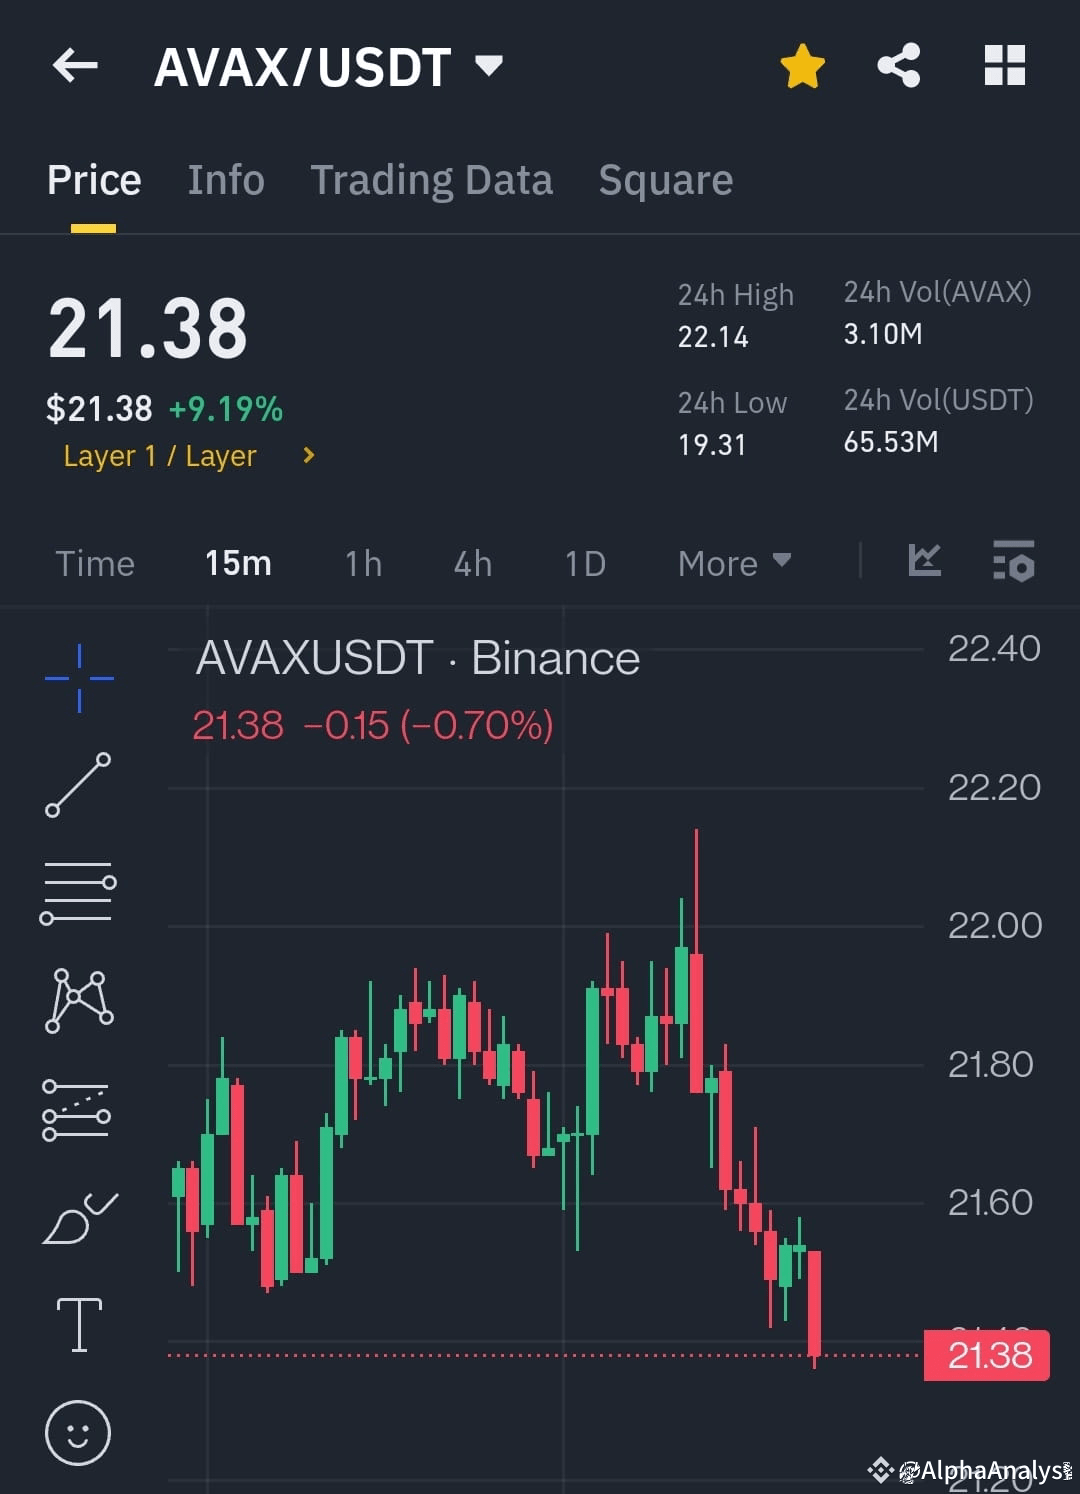Open the share icon

point(898,65)
